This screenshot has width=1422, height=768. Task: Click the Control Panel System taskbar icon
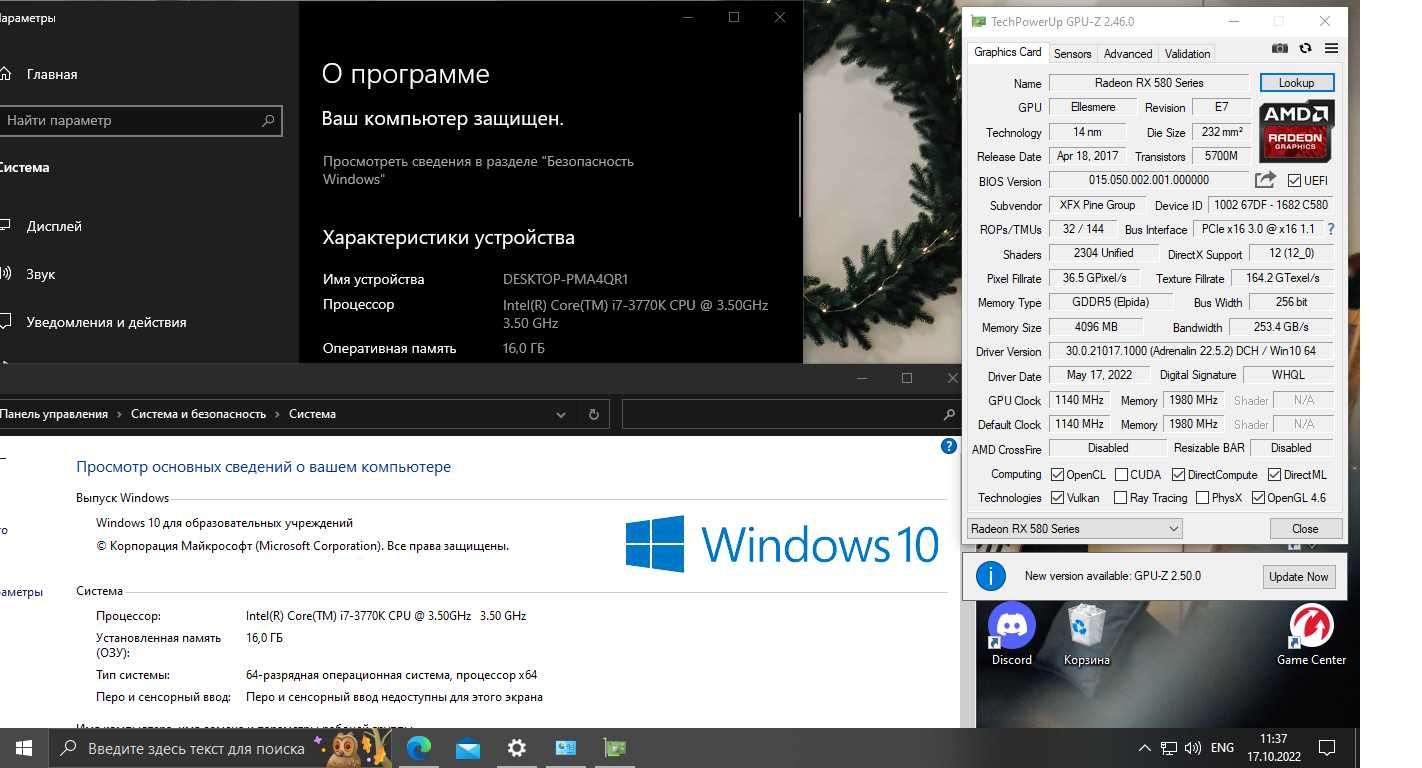[x=566, y=748]
